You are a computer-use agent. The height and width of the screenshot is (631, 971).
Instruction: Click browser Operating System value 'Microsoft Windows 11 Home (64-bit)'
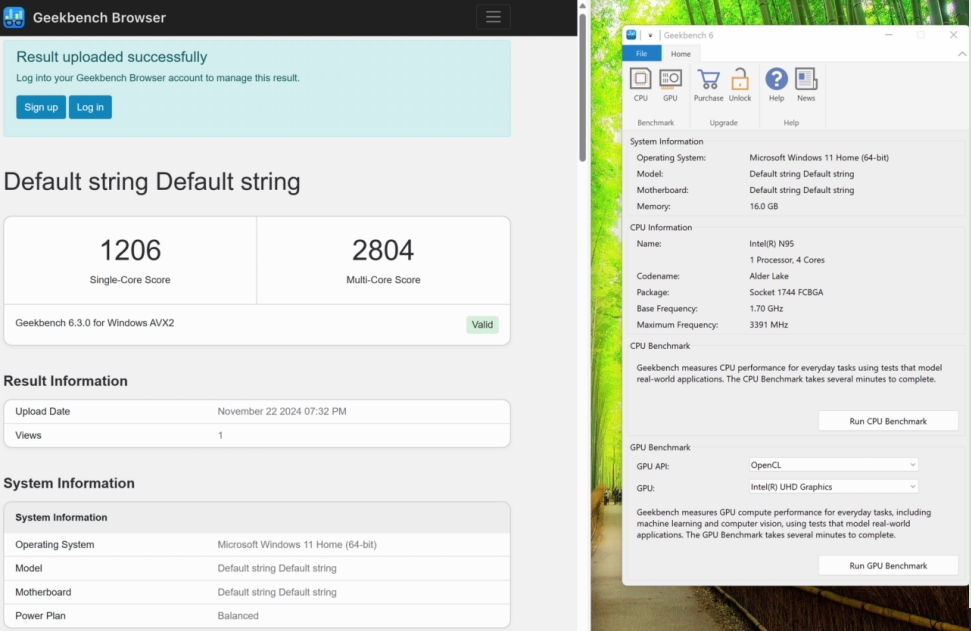click(x=297, y=544)
